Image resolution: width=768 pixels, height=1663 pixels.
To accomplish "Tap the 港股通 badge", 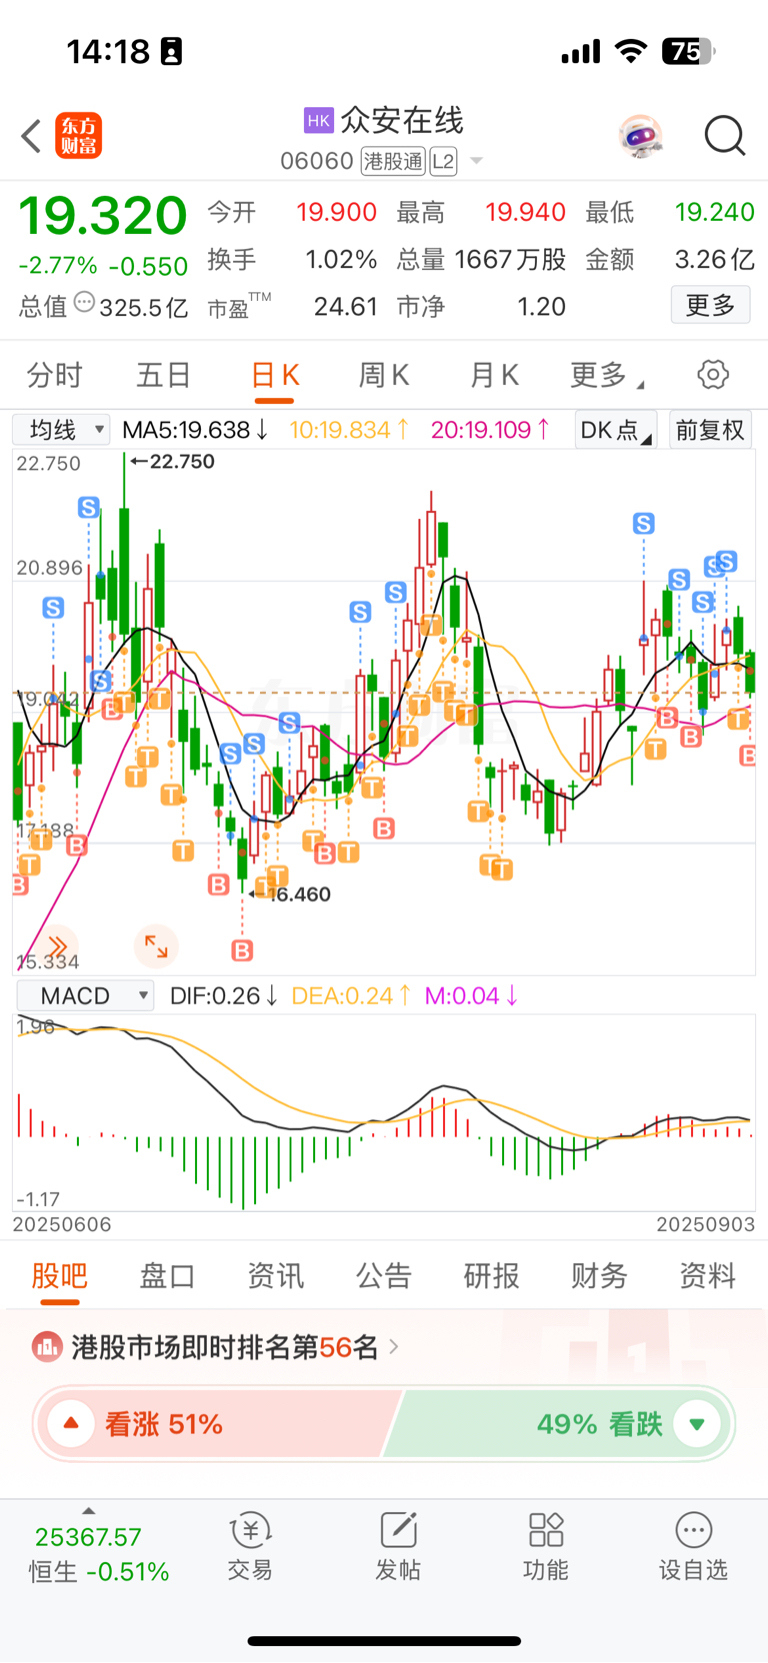I will coord(393,161).
